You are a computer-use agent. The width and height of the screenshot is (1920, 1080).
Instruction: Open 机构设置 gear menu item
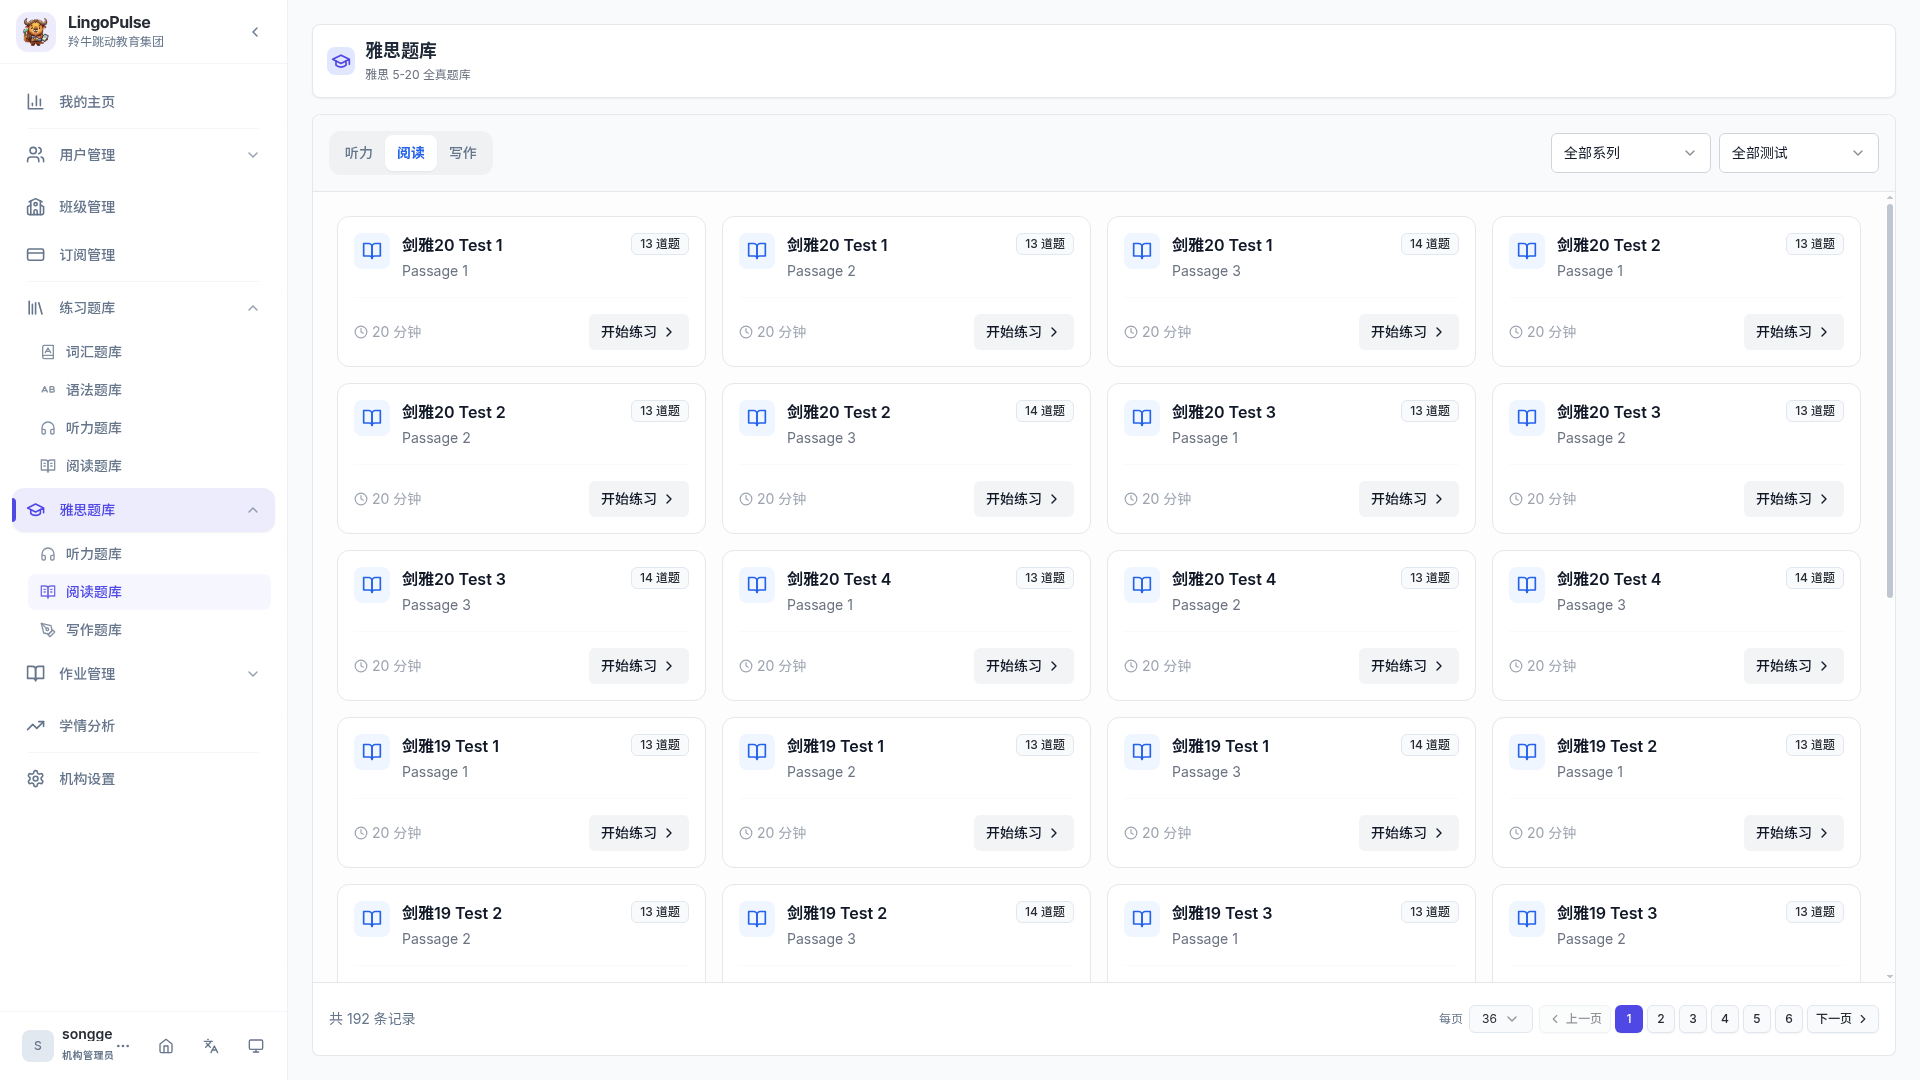tap(87, 779)
